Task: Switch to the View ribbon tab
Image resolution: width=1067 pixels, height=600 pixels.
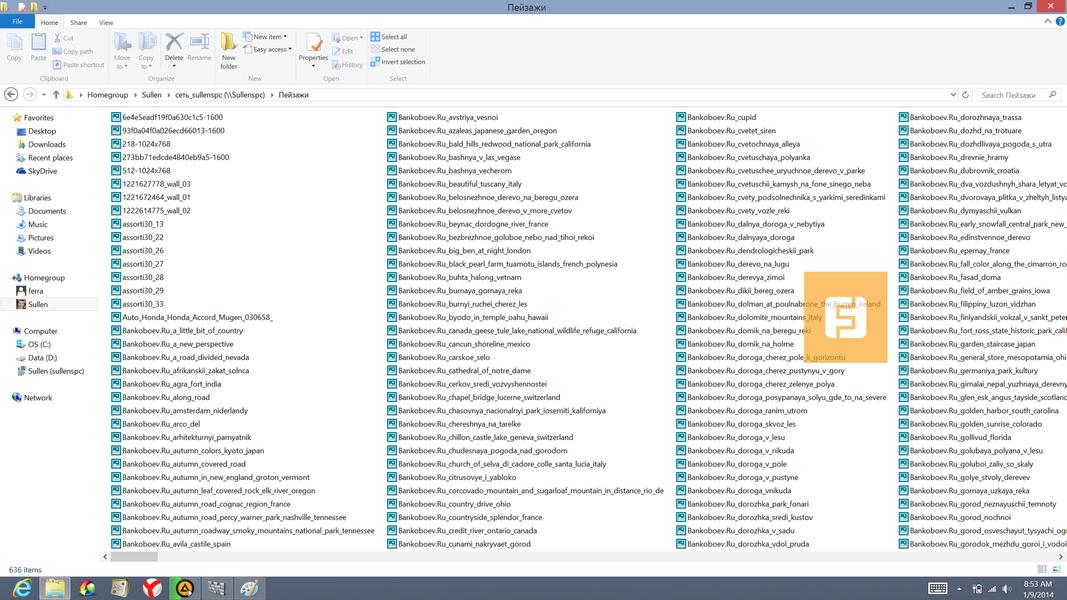Action: pos(106,22)
